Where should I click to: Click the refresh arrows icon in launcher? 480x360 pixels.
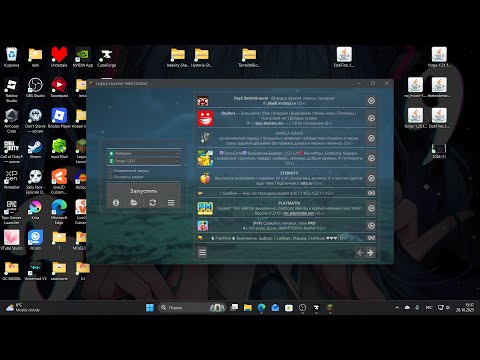[x=153, y=203]
